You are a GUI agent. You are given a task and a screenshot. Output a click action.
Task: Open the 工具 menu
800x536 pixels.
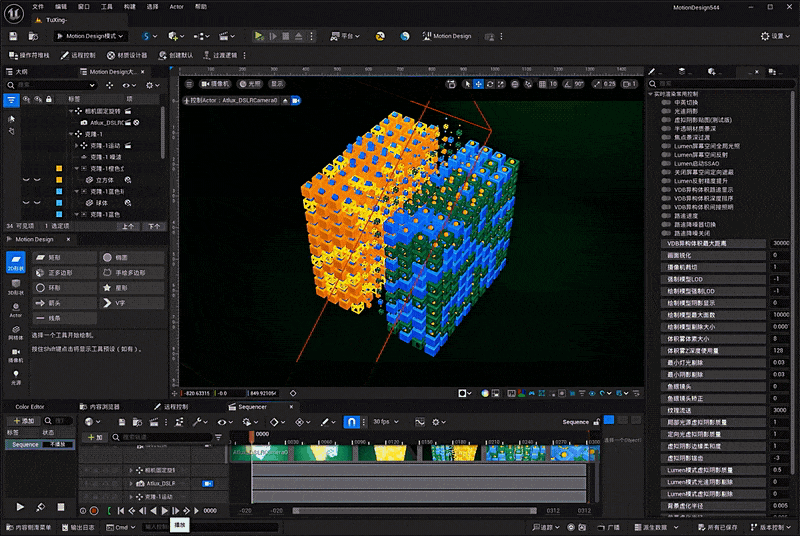pyautogui.click(x=107, y=7)
